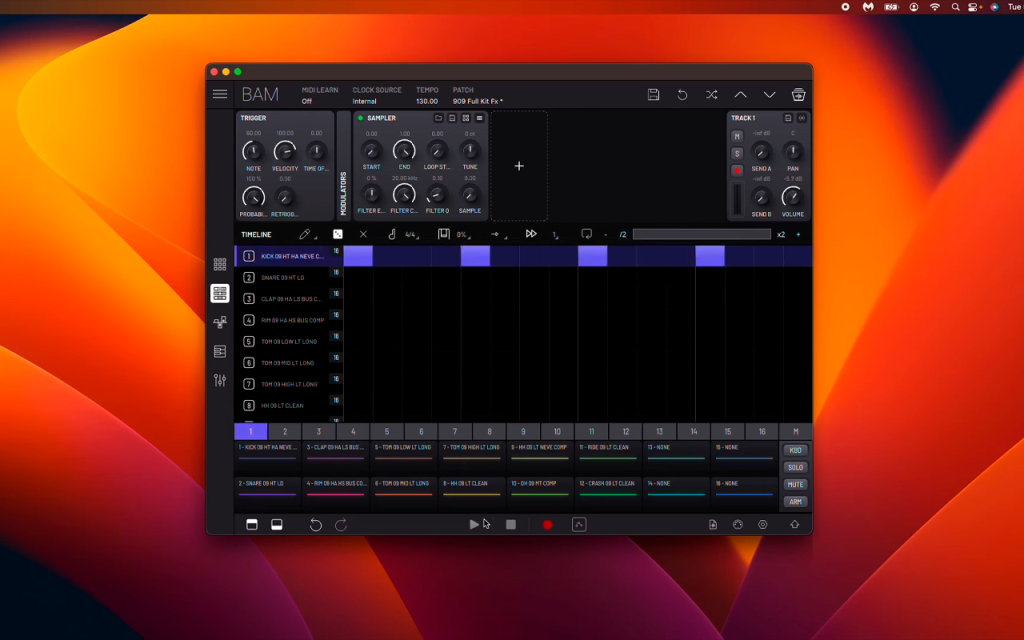Click the dice randomize icon in Timeline toolbar
Screen dimensions: 1024x640
[338, 234]
